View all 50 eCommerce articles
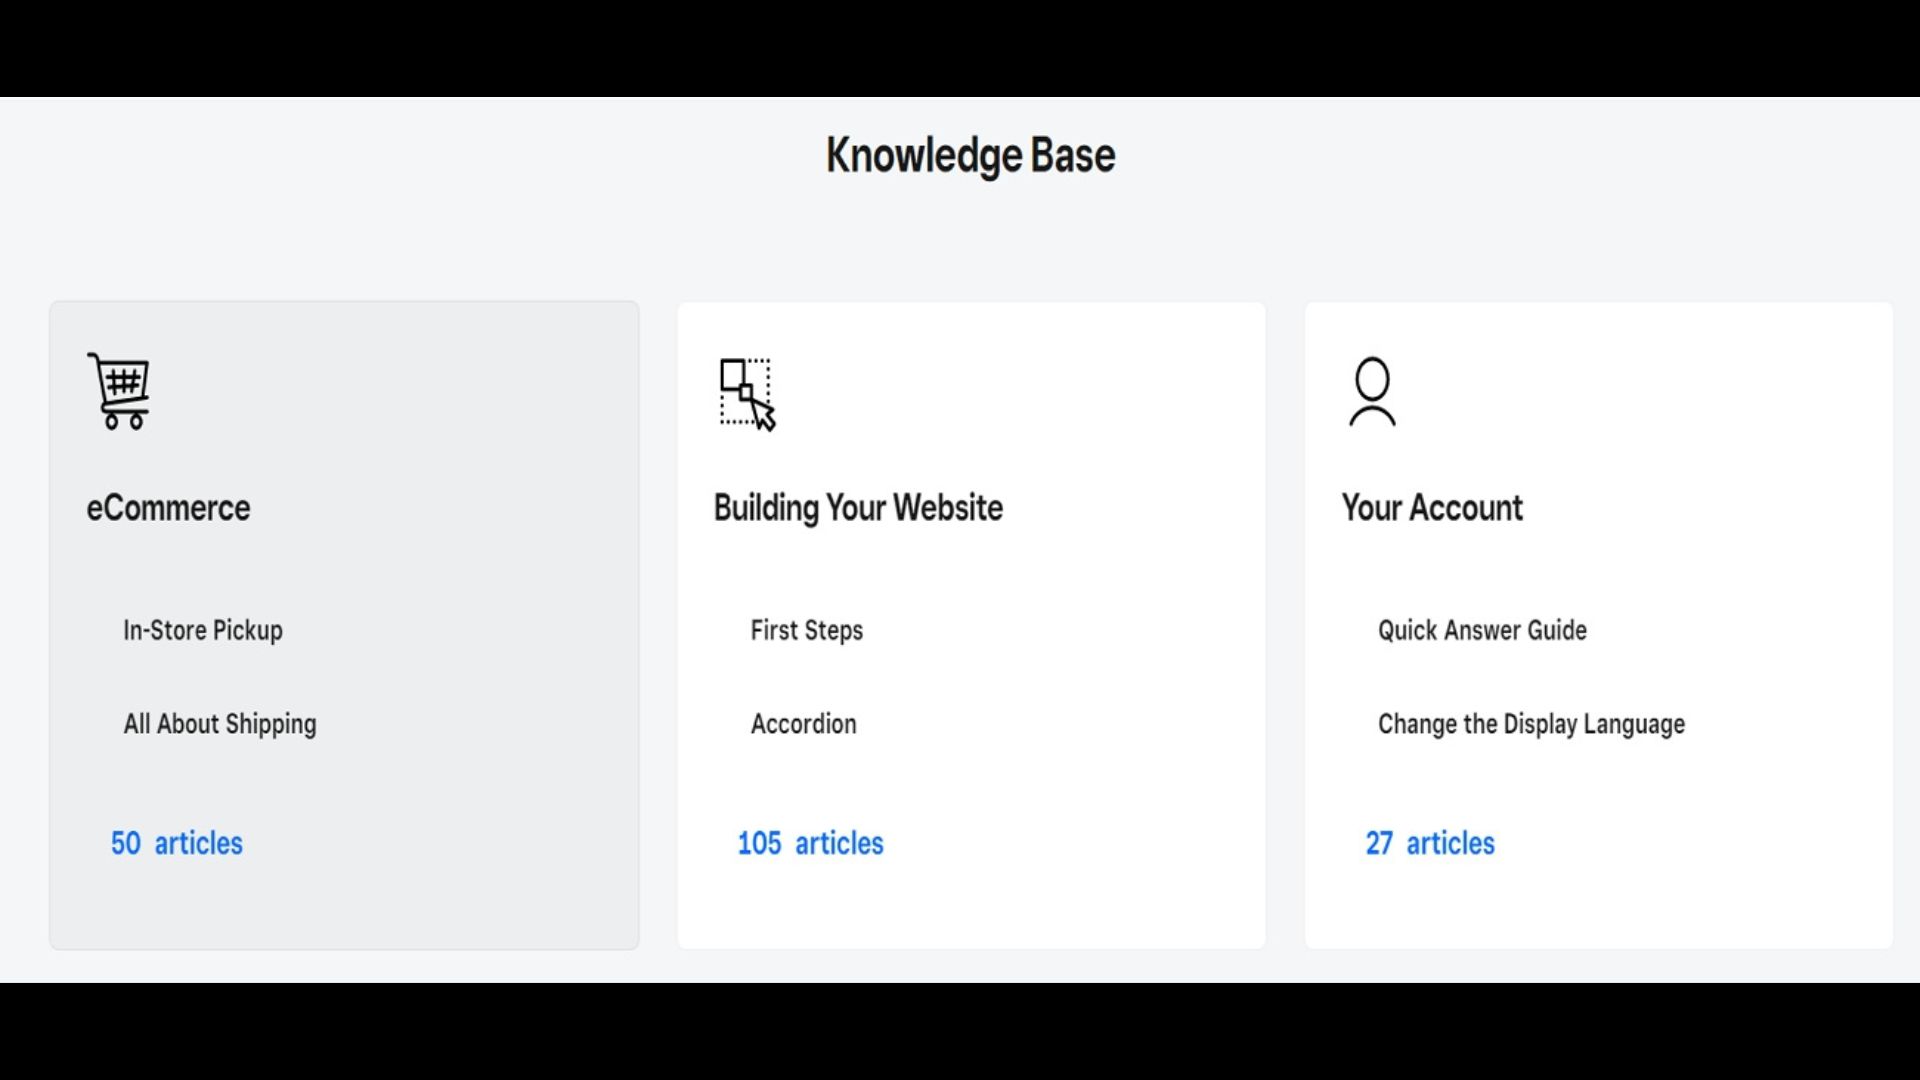The width and height of the screenshot is (1920, 1080). point(176,843)
